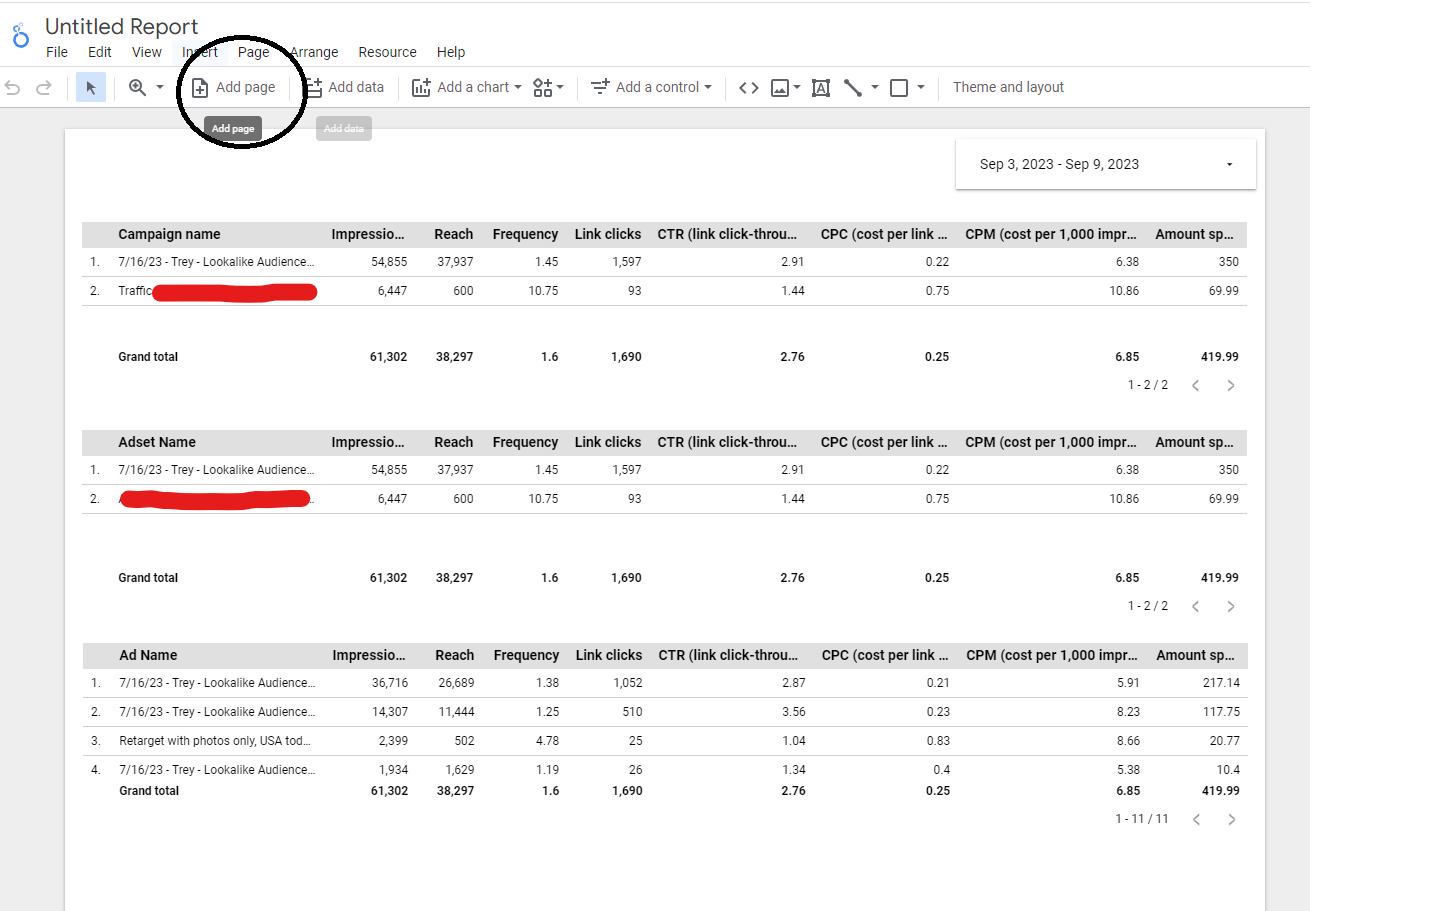
Task: Select the text box tool
Action: [821, 88]
